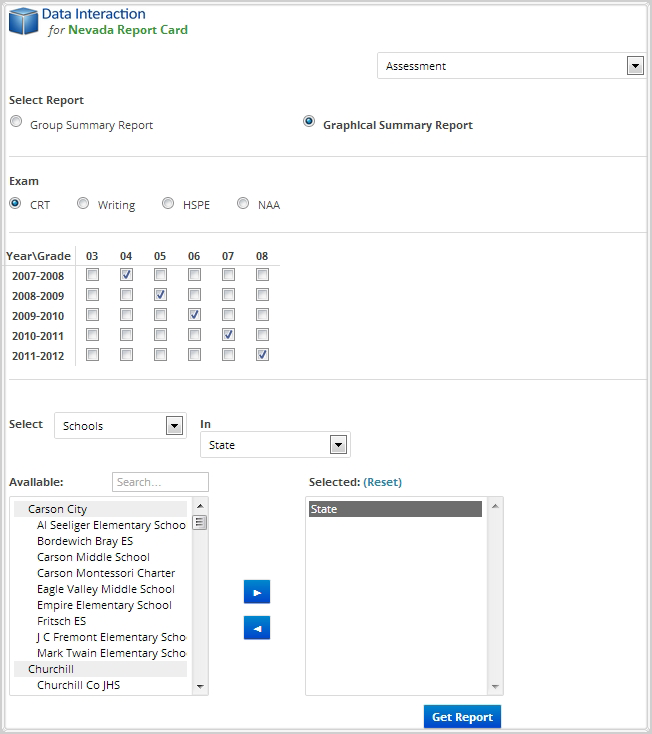Select Fritsch ES
The height and width of the screenshot is (734, 652).
coord(62,621)
